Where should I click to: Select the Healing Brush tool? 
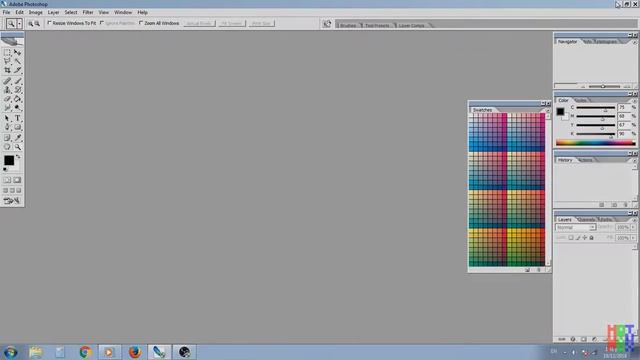pyautogui.click(x=7, y=81)
